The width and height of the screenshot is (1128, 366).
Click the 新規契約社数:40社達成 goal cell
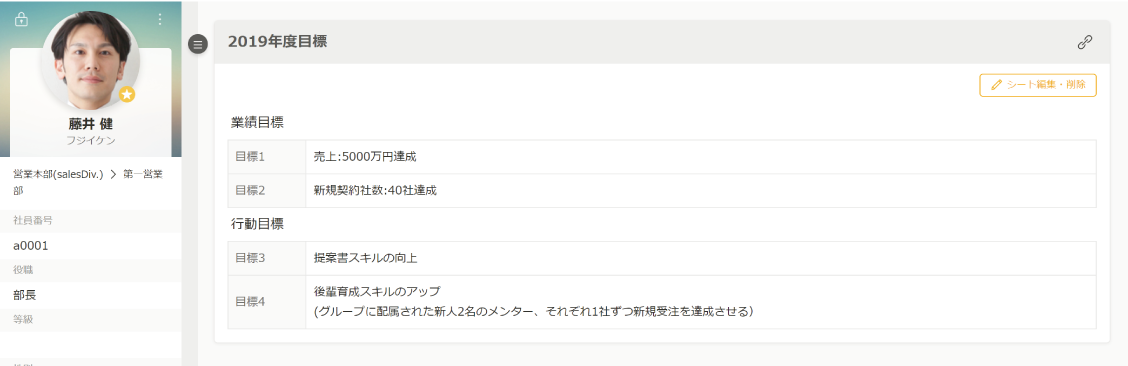701,191
